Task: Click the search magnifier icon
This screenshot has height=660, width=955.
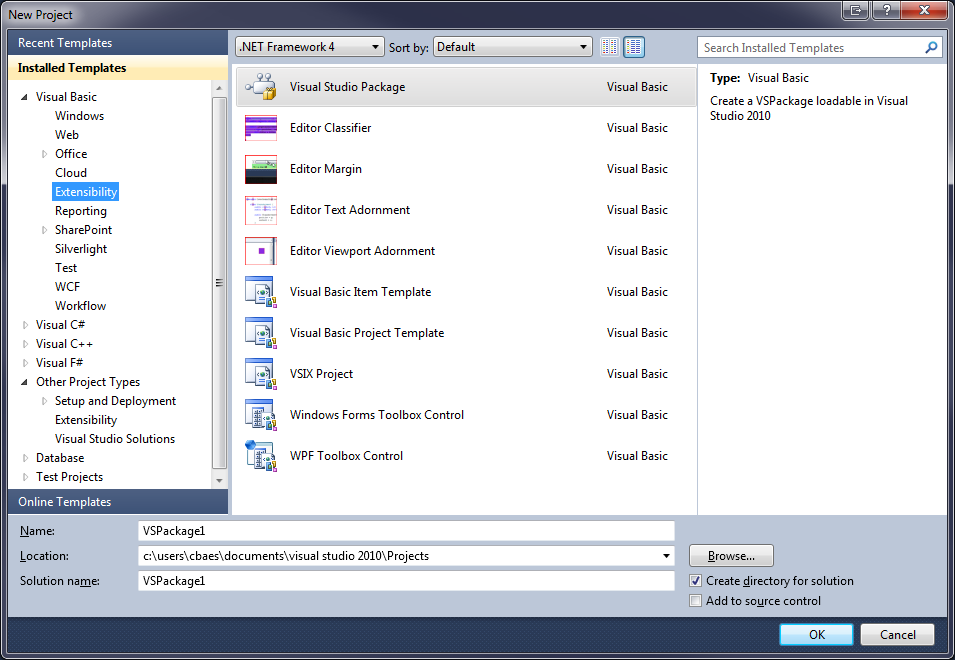Action: 931,47
